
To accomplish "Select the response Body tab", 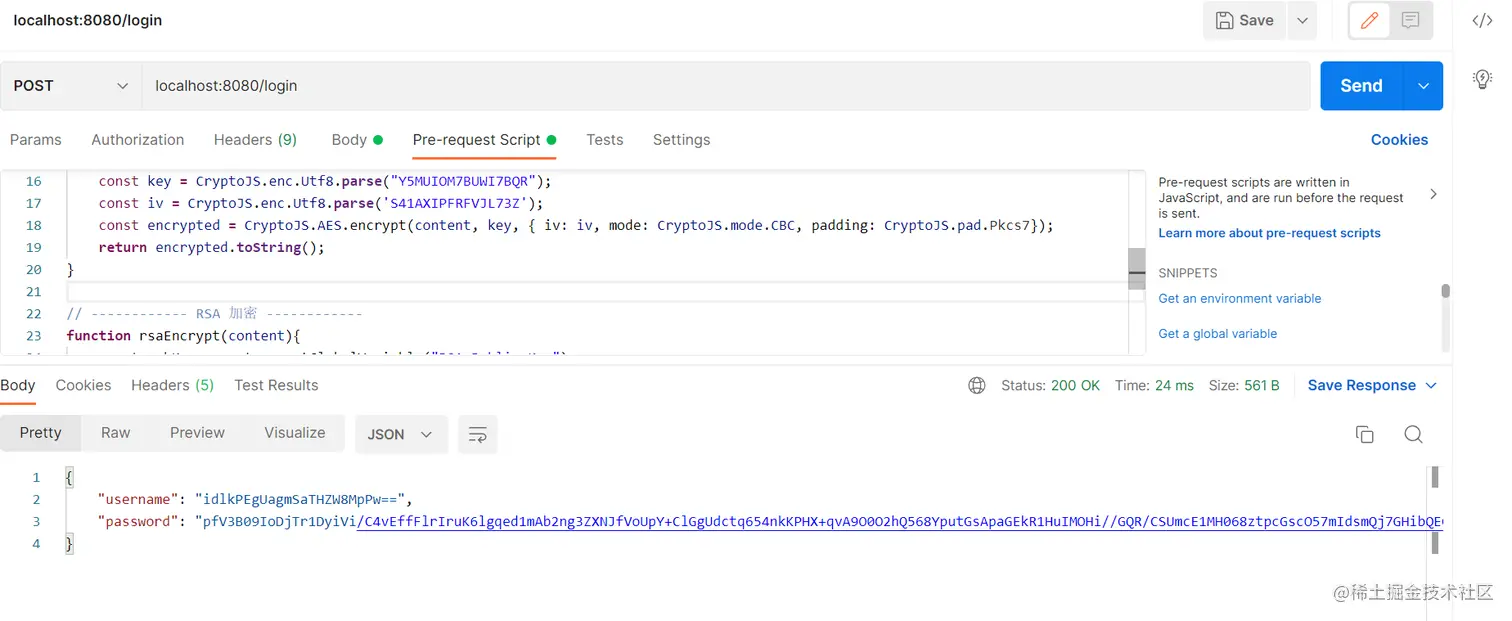I will pyautogui.click(x=18, y=385).
